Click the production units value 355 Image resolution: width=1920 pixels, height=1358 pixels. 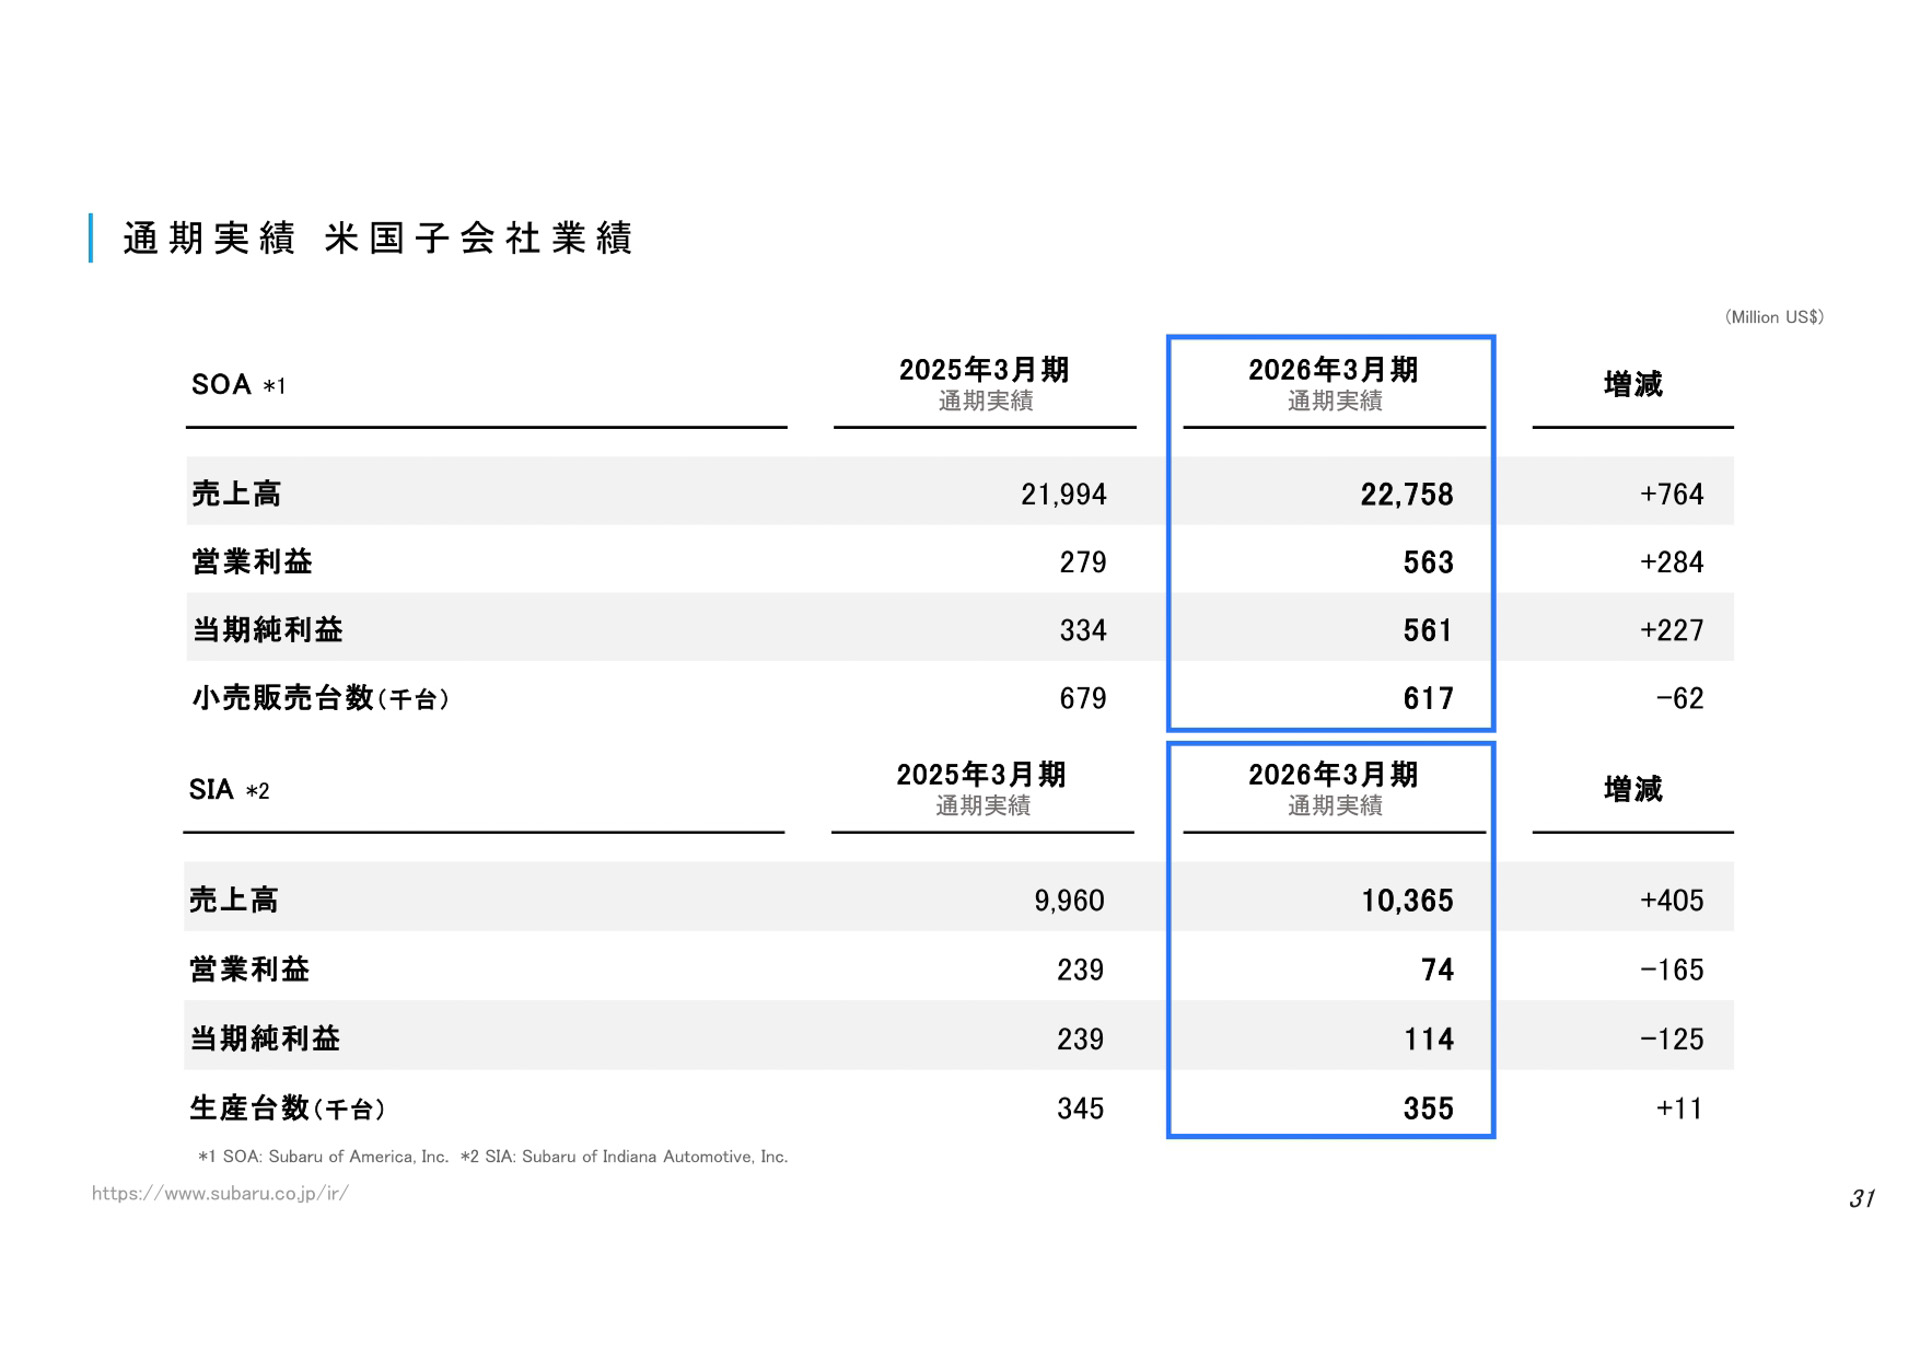[1428, 1108]
